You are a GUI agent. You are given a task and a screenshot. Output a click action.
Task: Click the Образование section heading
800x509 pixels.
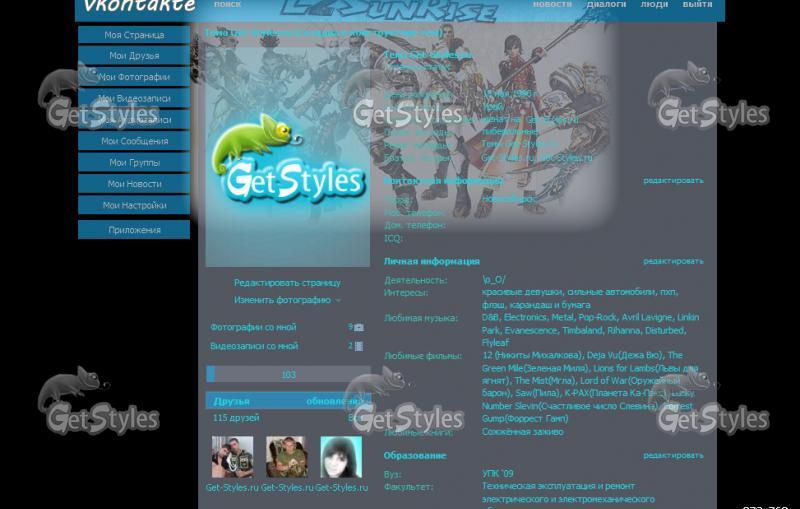pos(415,455)
